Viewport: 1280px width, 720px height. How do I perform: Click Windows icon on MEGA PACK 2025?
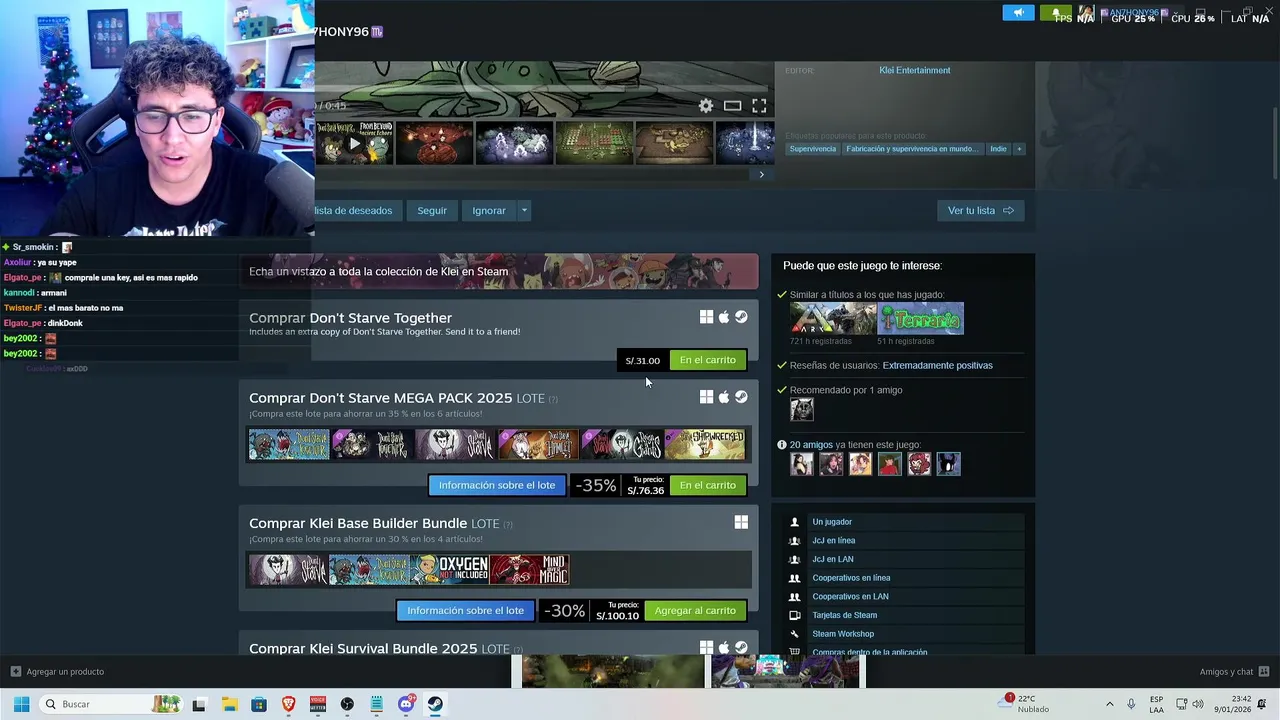pos(706,397)
